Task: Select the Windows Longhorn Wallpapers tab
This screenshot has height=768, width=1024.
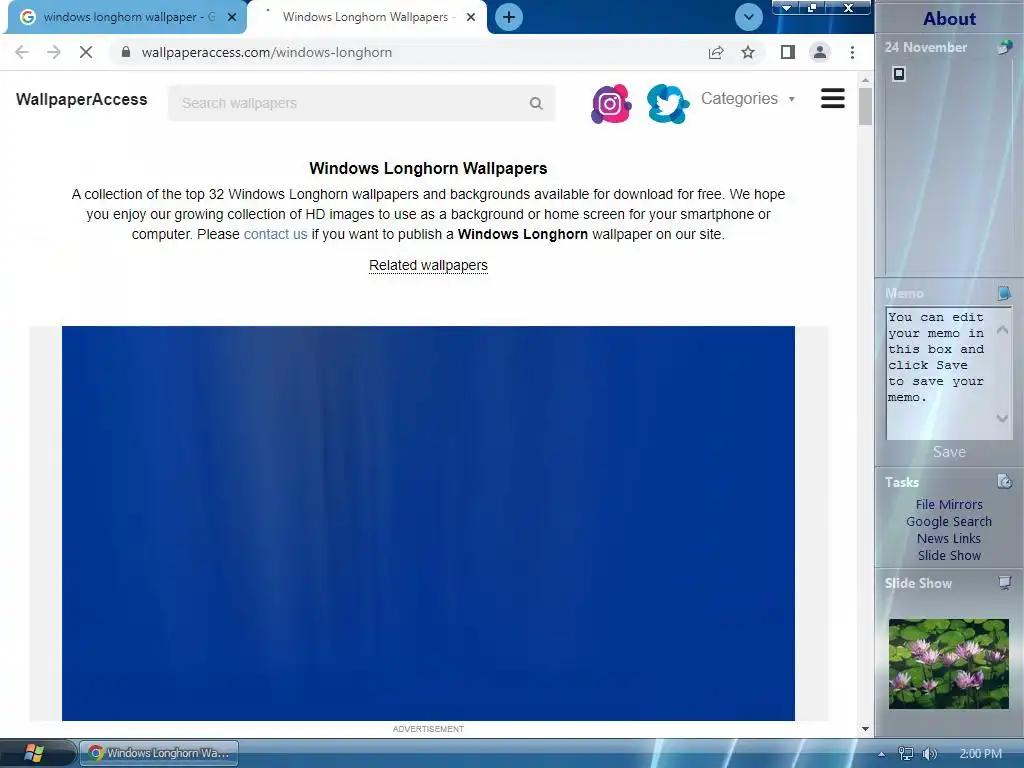Action: point(367,17)
